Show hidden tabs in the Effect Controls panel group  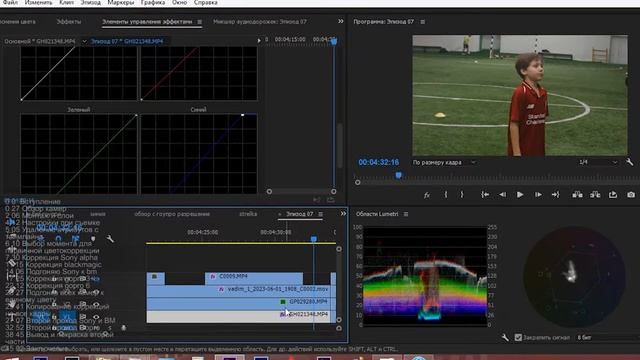click(x=341, y=21)
